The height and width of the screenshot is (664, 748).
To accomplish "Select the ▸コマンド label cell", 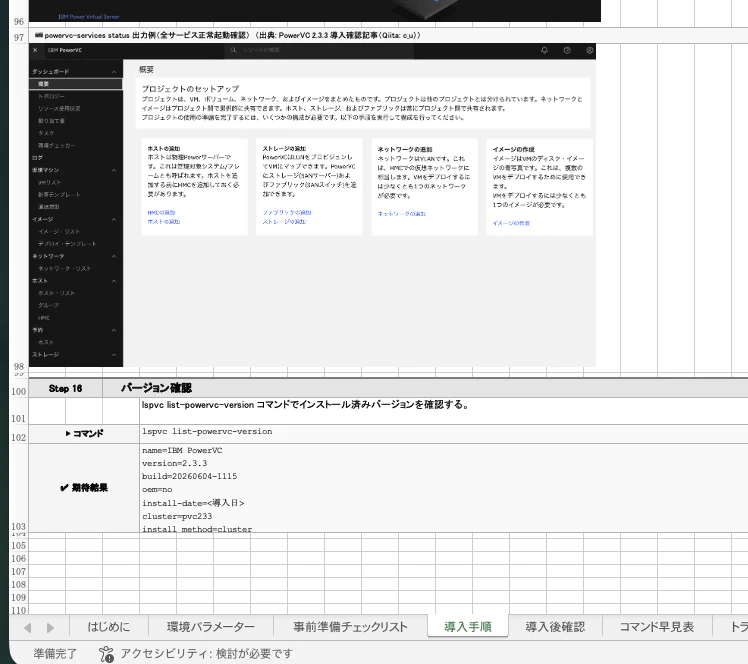I will click(x=84, y=434).
